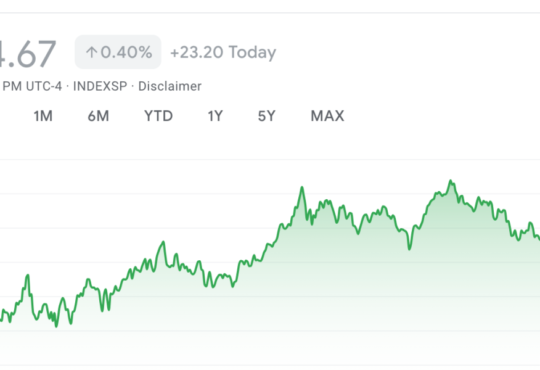Click the large index price ending .67
This screenshot has height=370, width=540.
28,53
